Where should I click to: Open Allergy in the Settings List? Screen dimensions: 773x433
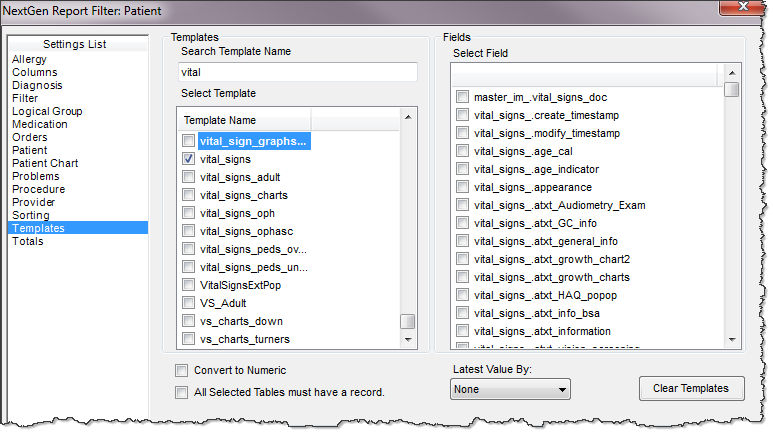click(29, 59)
